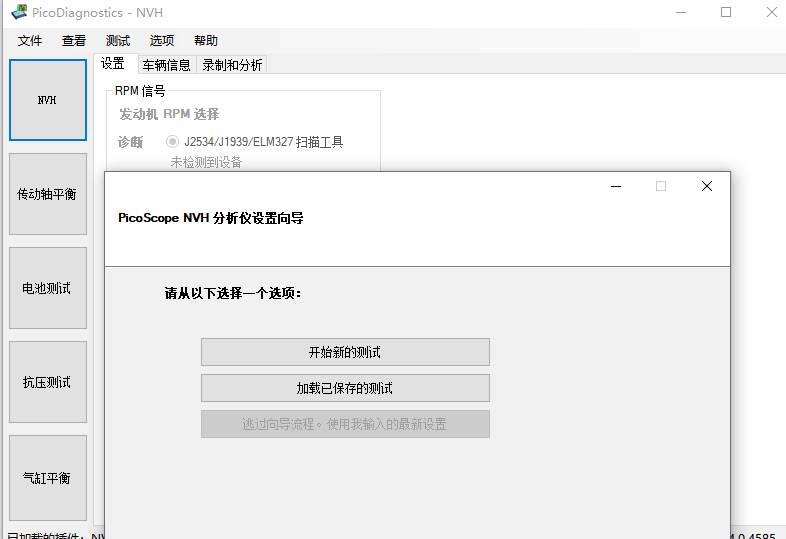Click the 未检测到设备 status text
This screenshot has height=539, width=786.
[207, 162]
